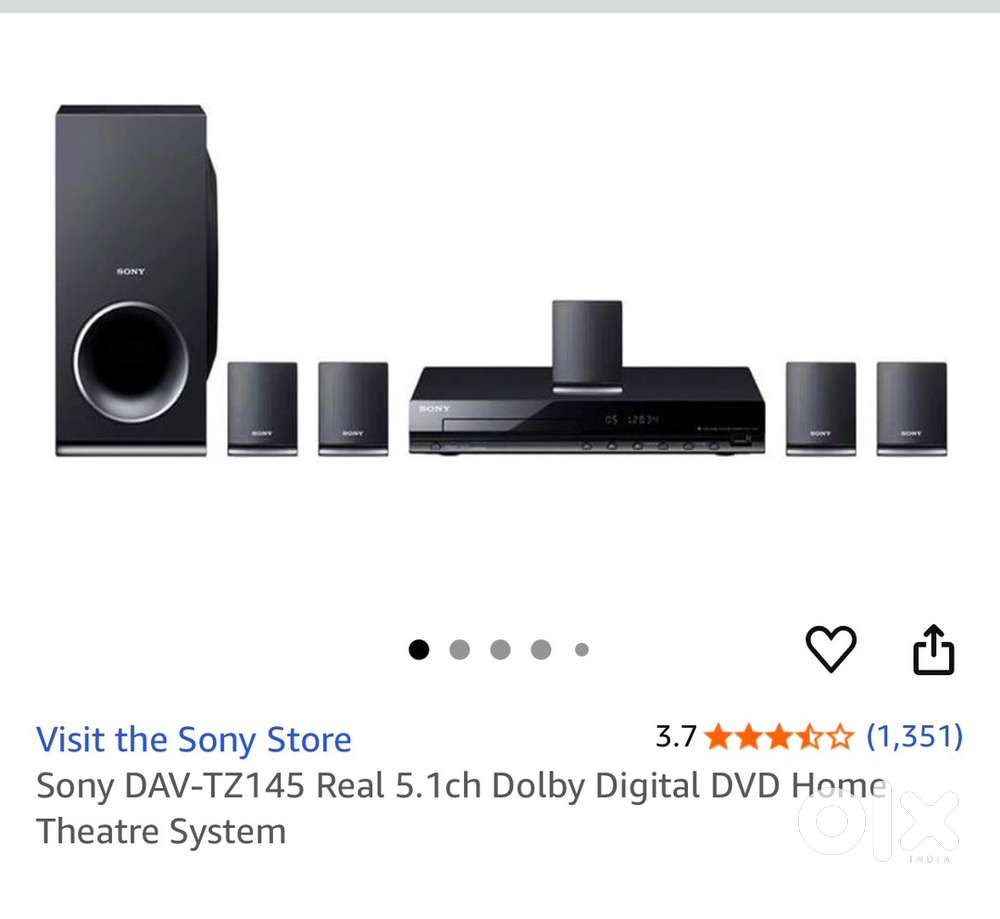
Task: Select the small fifth carousel dot
Action: click(x=581, y=650)
